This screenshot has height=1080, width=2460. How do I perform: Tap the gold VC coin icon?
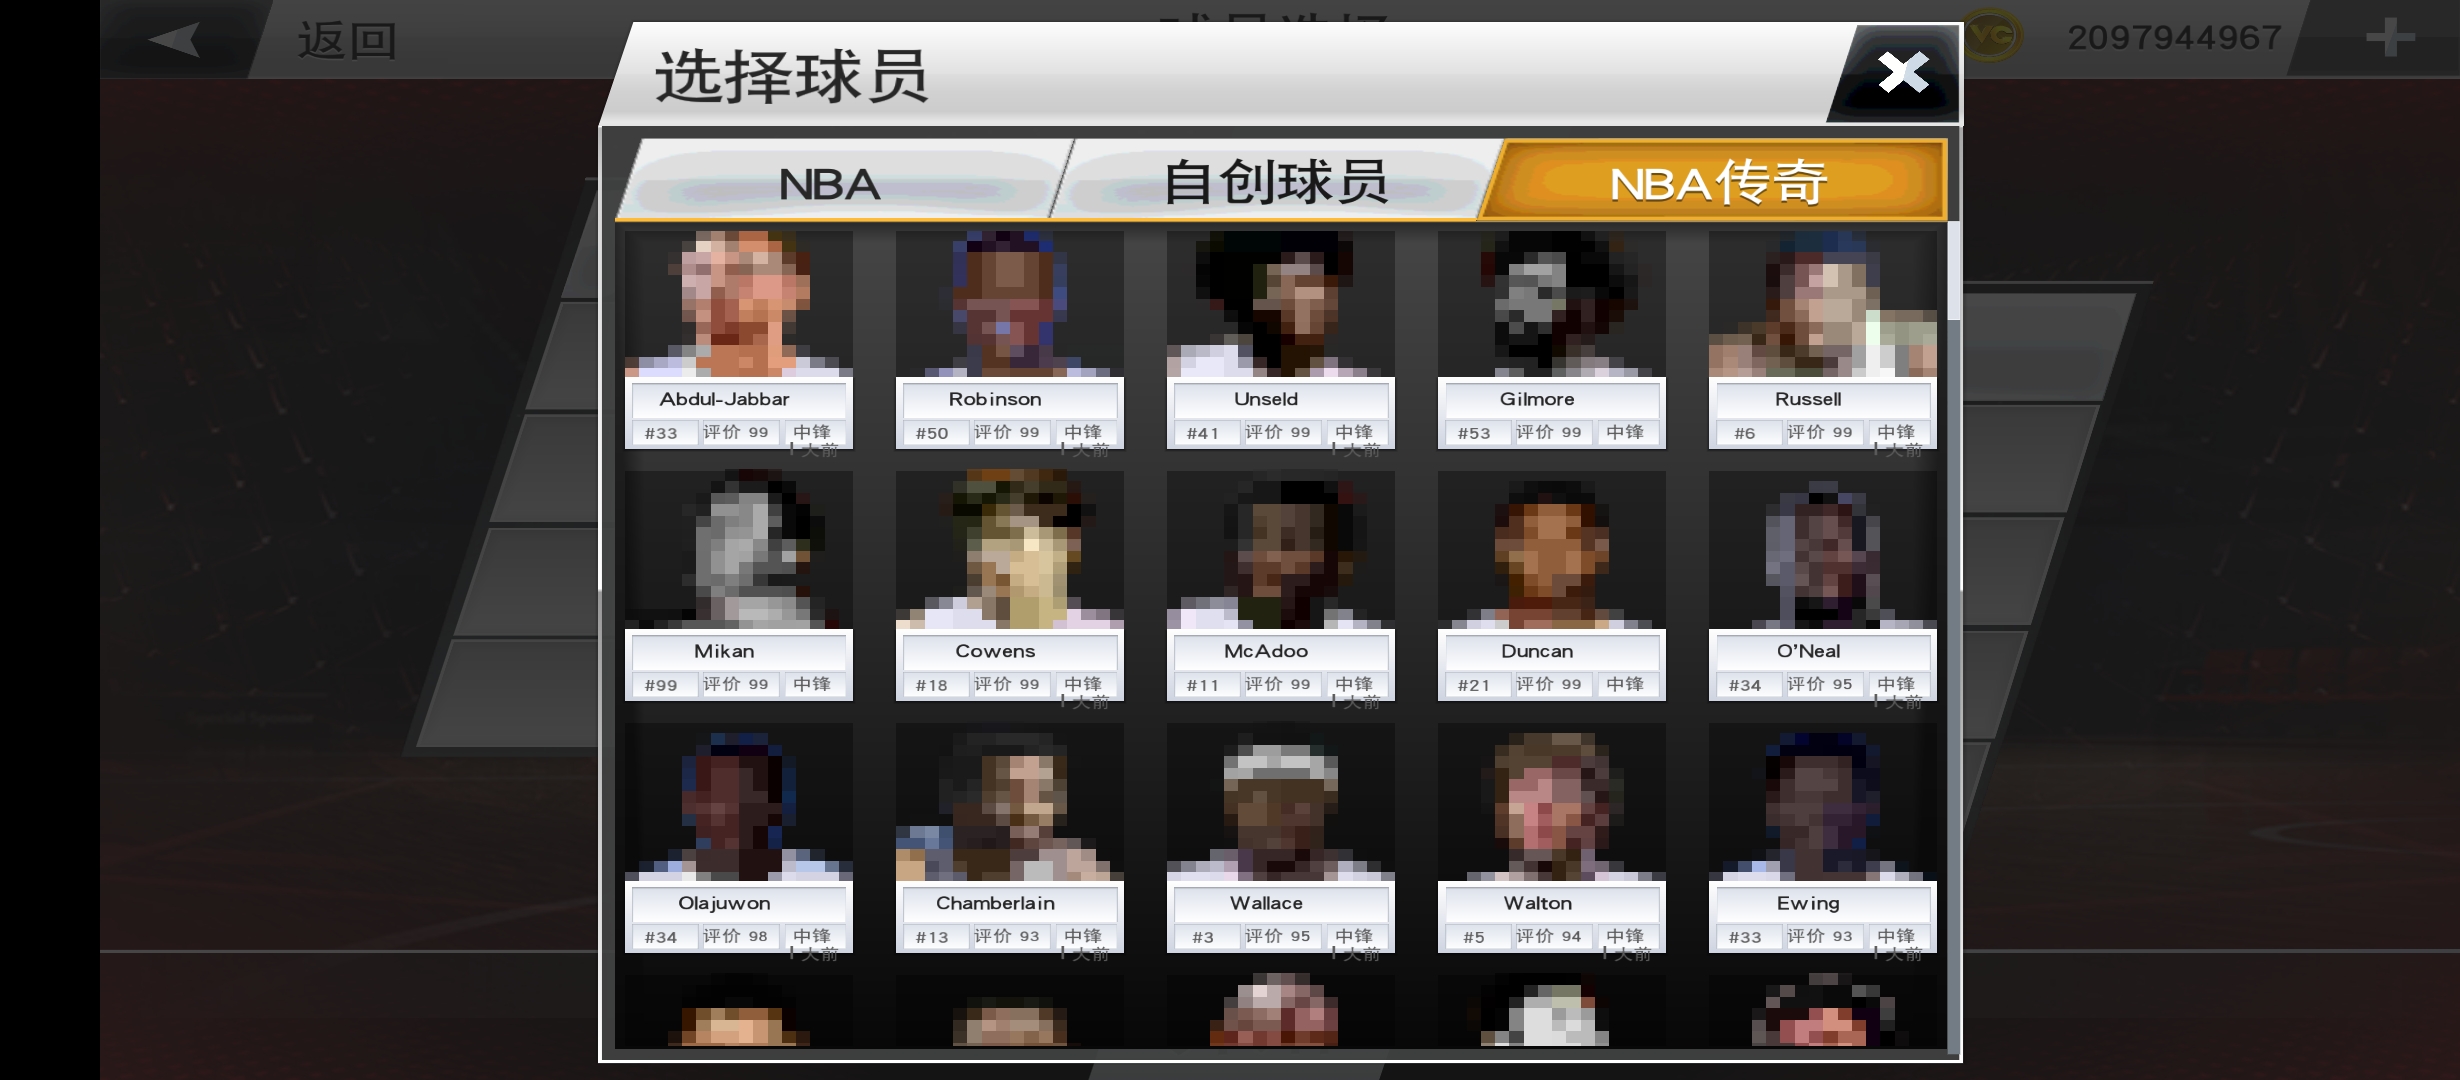(x=1991, y=37)
